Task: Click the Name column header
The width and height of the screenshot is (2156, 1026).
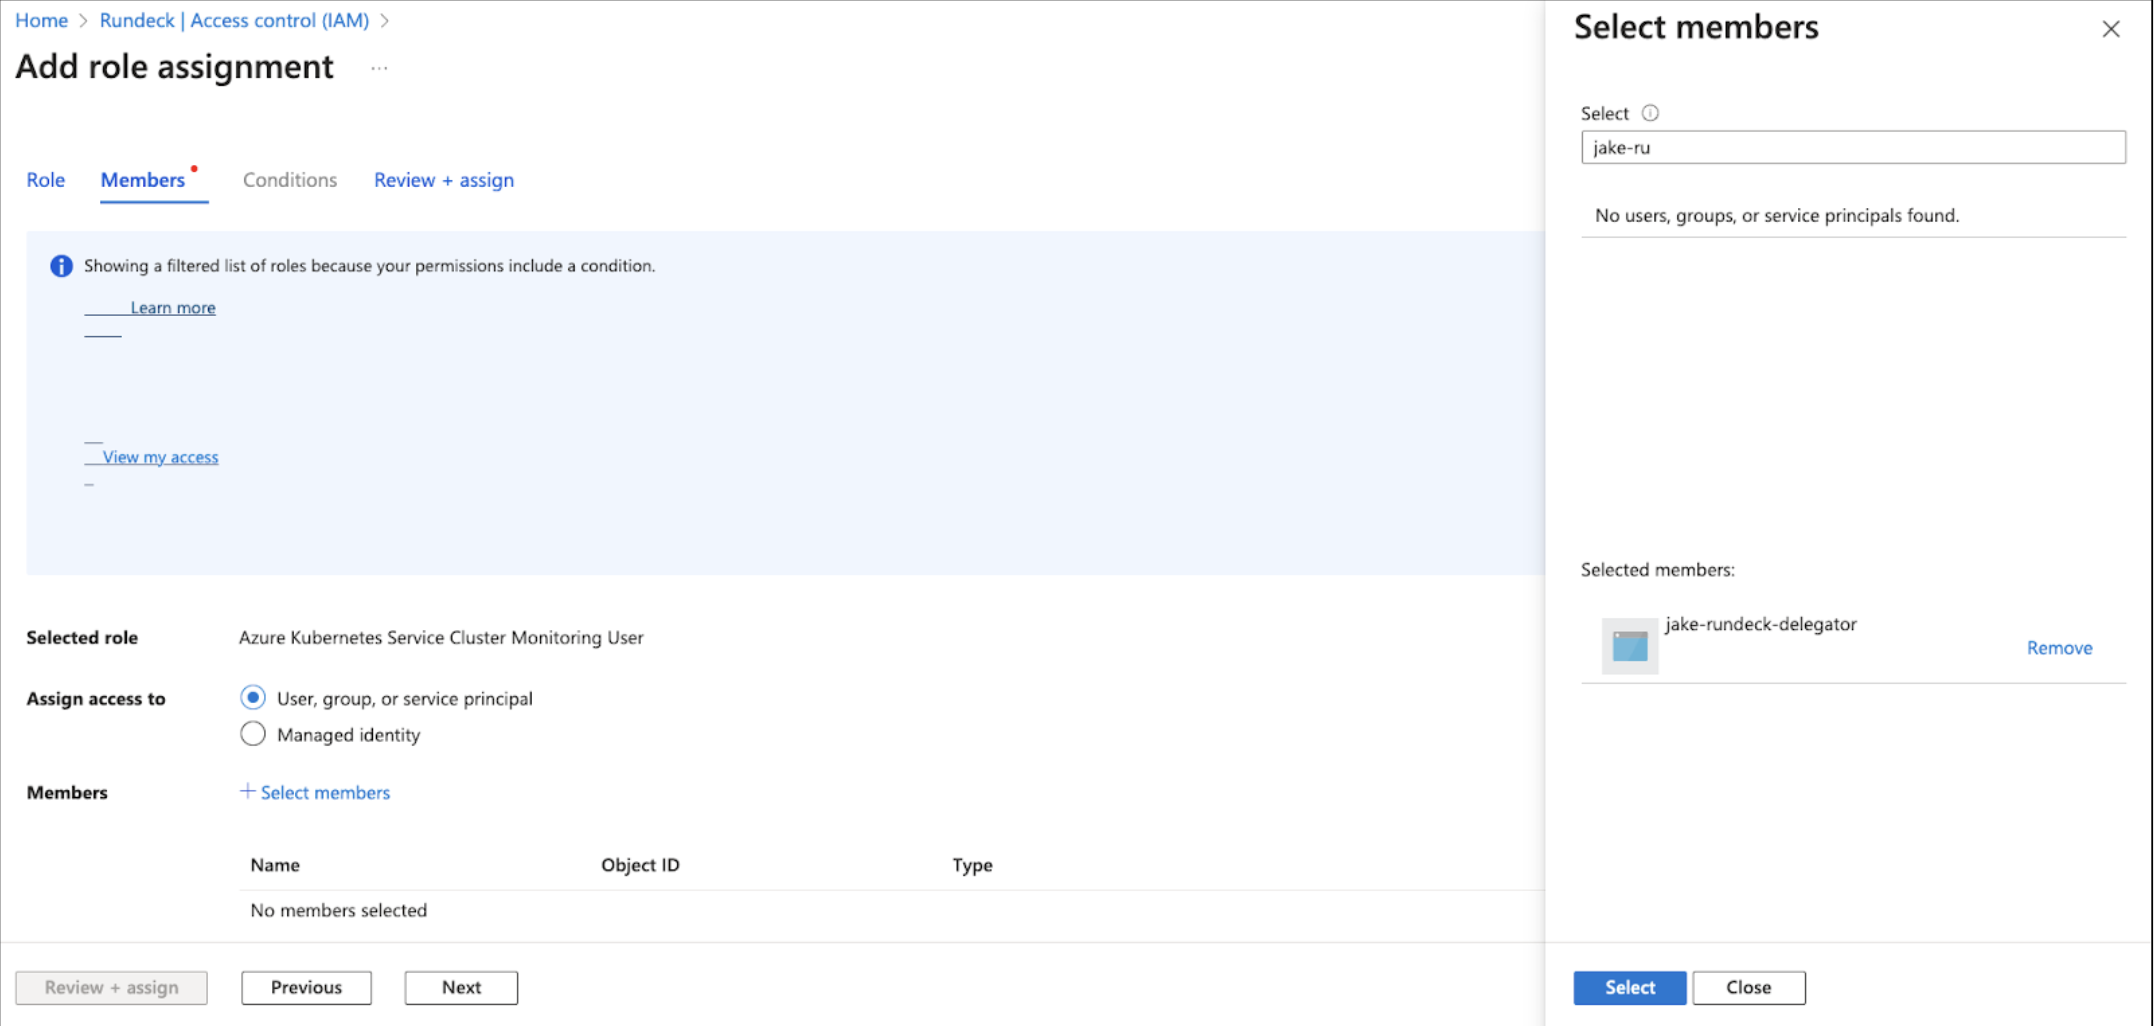Action: (x=275, y=865)
